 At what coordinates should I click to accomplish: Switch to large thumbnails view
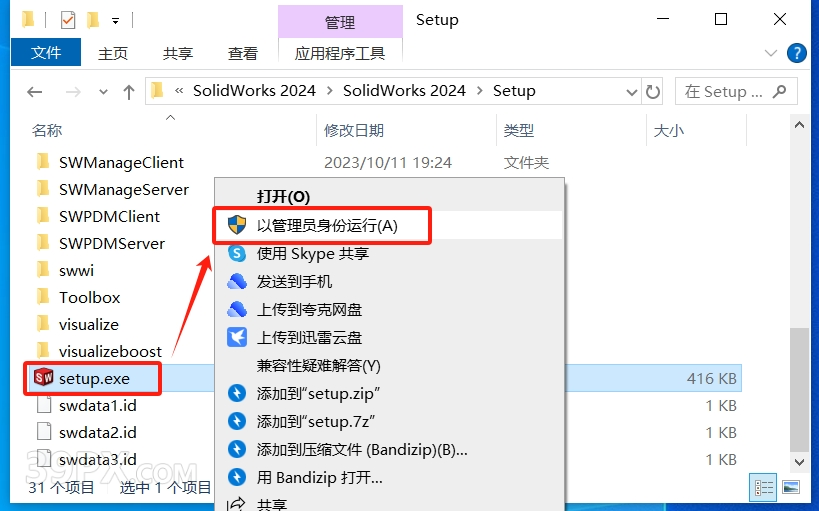(791, 487)
